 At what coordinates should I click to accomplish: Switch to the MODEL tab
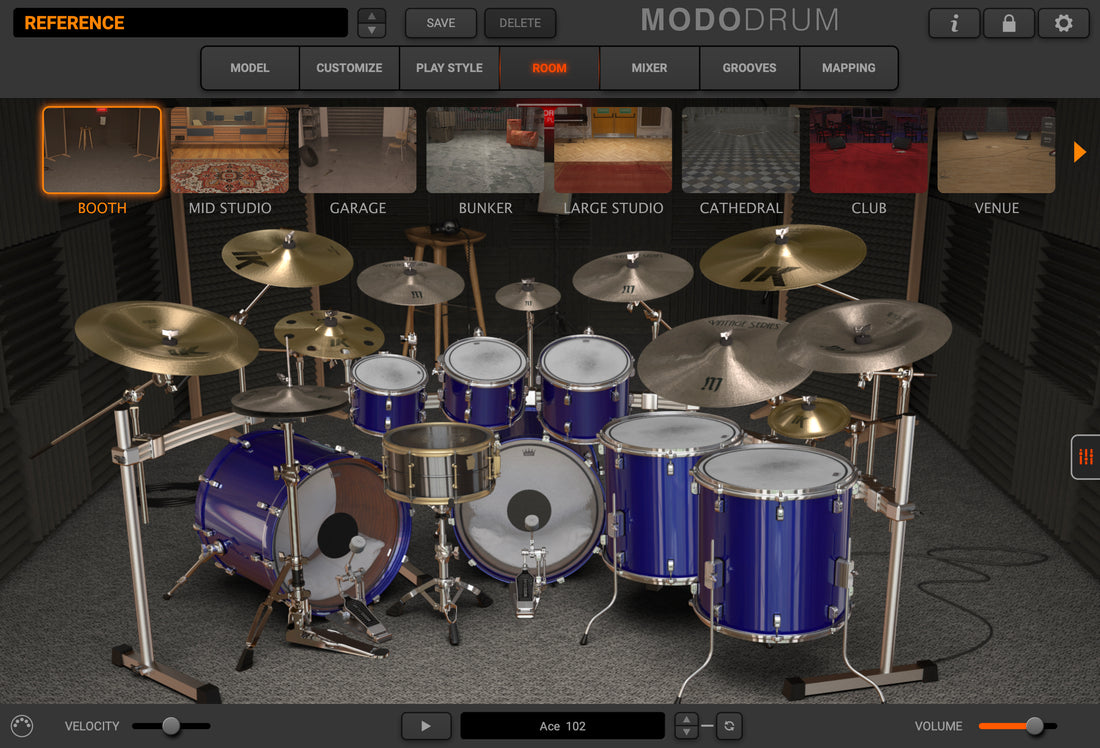coord(250,68)
